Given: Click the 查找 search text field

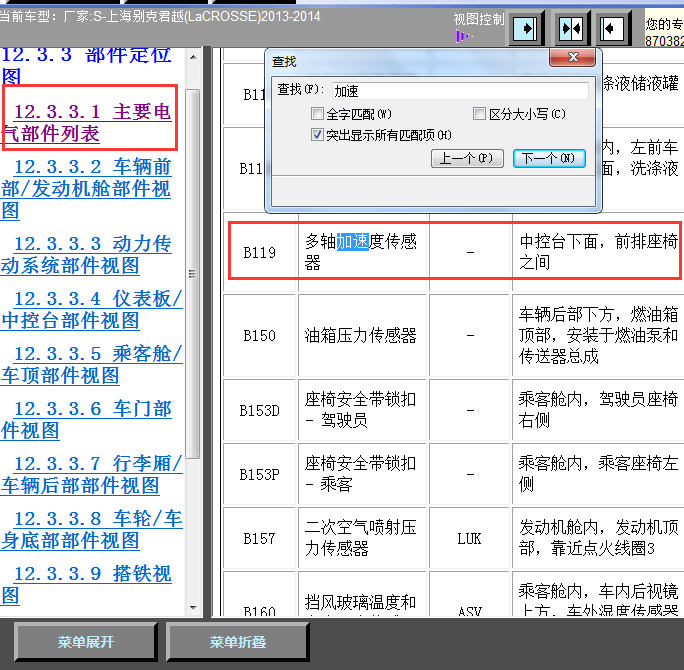Looking at the screenshot, I should pyautogui.click(x=460, y=91).
